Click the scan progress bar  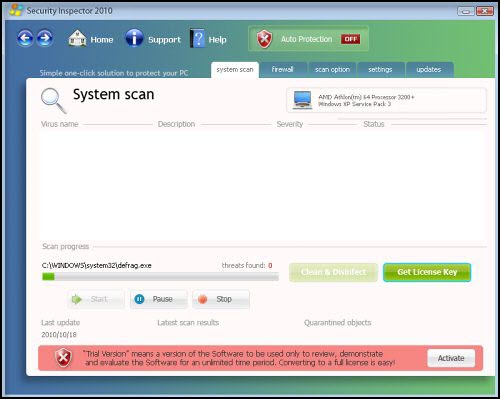click(160, 277)
